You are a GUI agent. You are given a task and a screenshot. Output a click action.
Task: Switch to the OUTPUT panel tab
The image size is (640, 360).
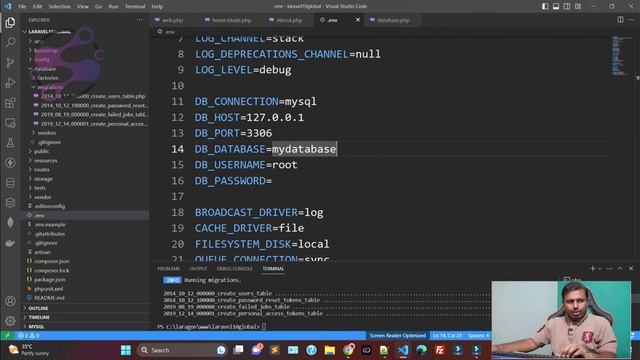point(198,269)
